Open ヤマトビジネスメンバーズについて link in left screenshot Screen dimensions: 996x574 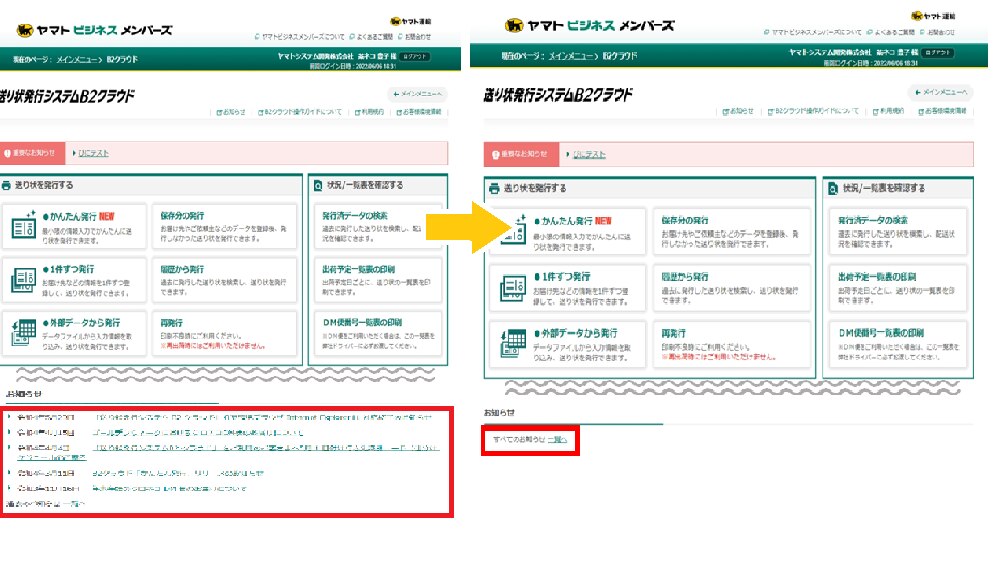[300, 37]
